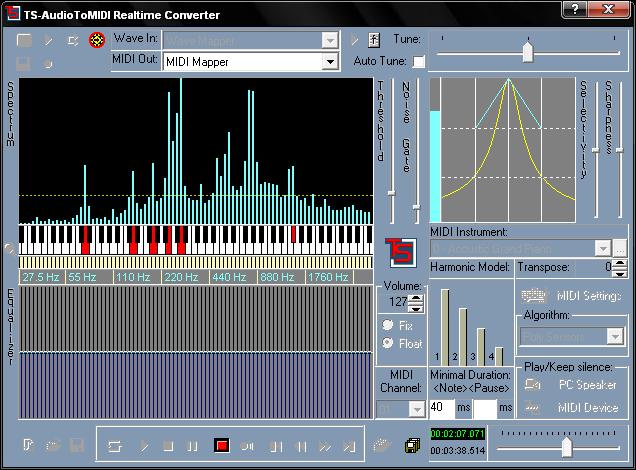This screenshot has height=470, width=636.
Task: Click harmonic model bar 3
Action: (481, 346)
